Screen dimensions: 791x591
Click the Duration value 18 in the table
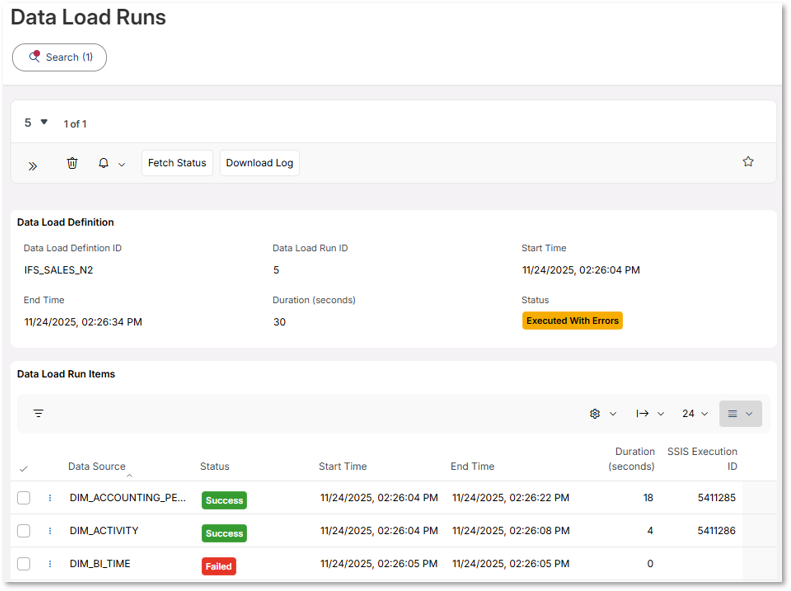(648, 498)
